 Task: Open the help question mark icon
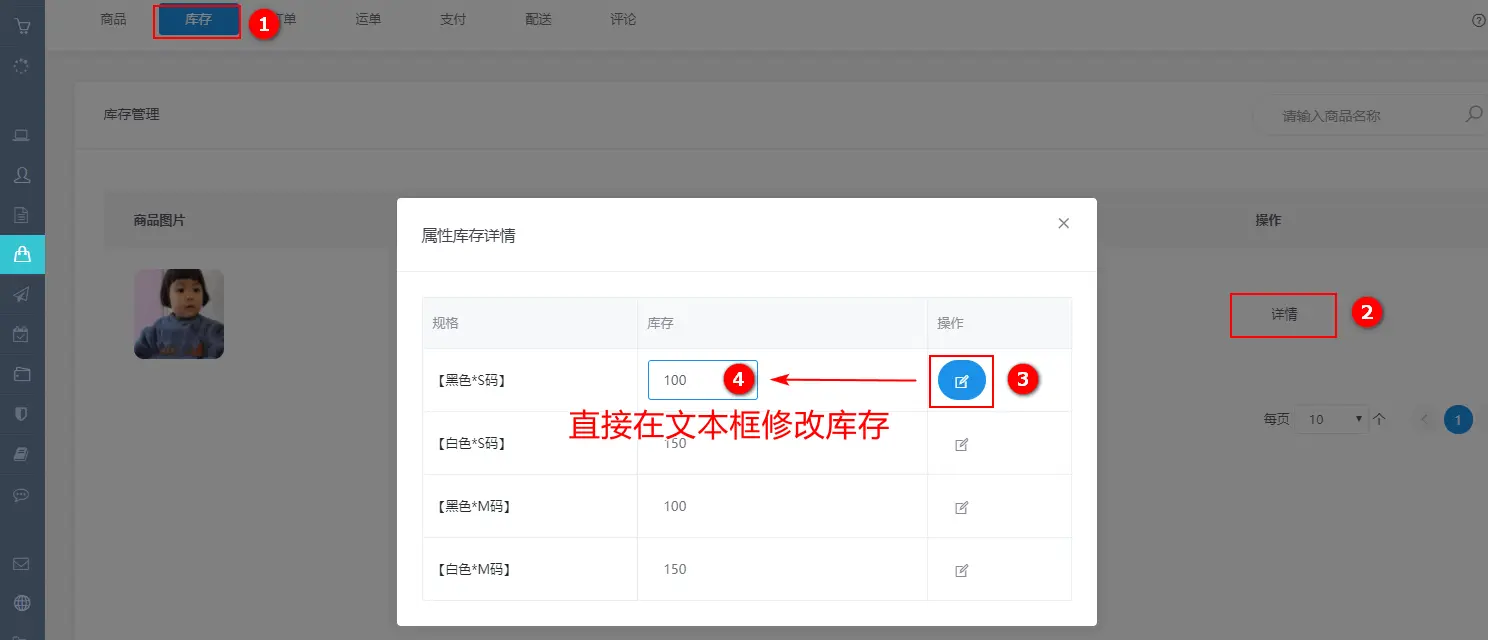point(1479,20)
